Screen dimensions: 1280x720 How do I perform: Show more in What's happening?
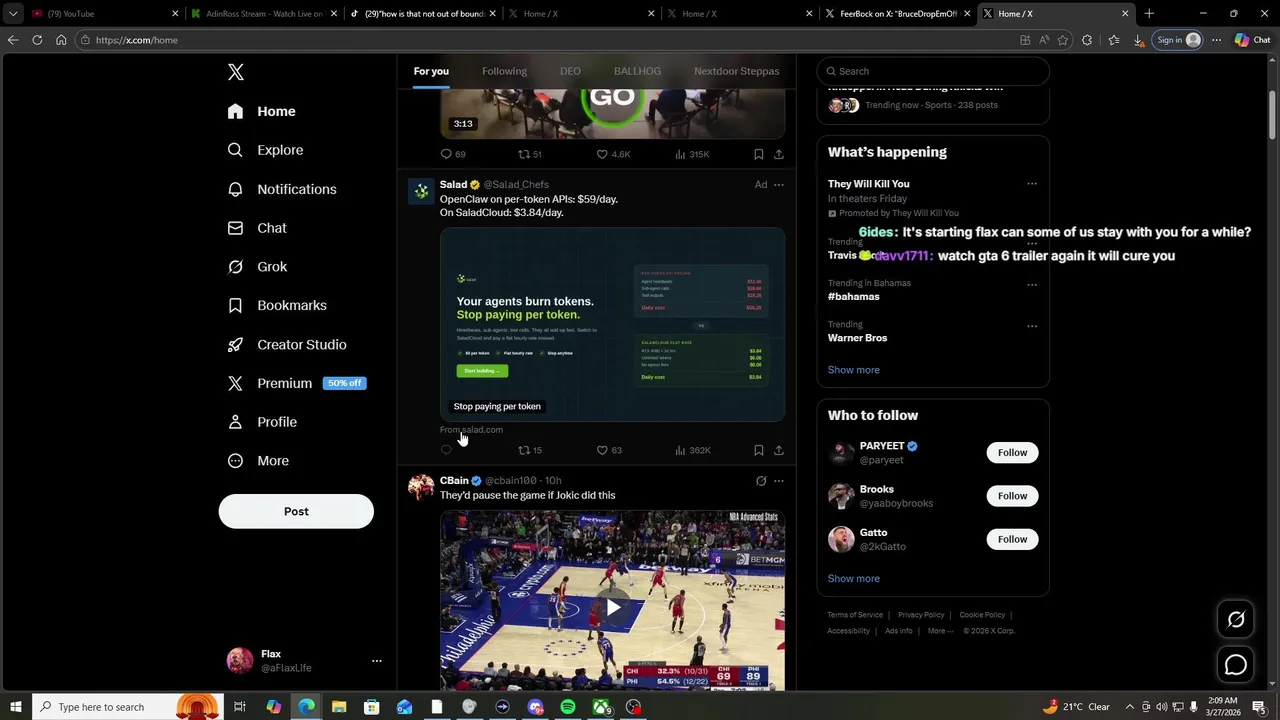click(x=853, y=370)
